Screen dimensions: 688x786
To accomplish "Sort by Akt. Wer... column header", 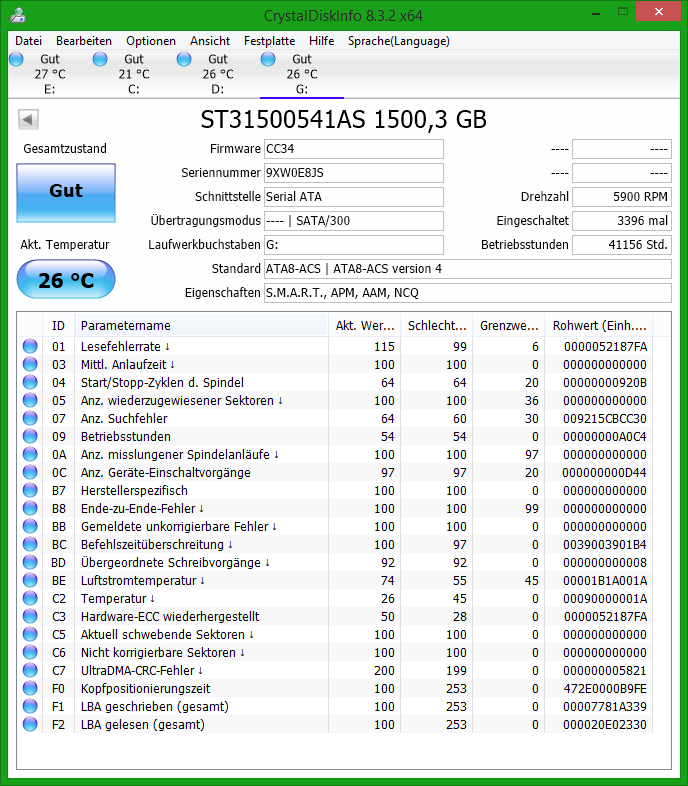I will click(365, 326).
